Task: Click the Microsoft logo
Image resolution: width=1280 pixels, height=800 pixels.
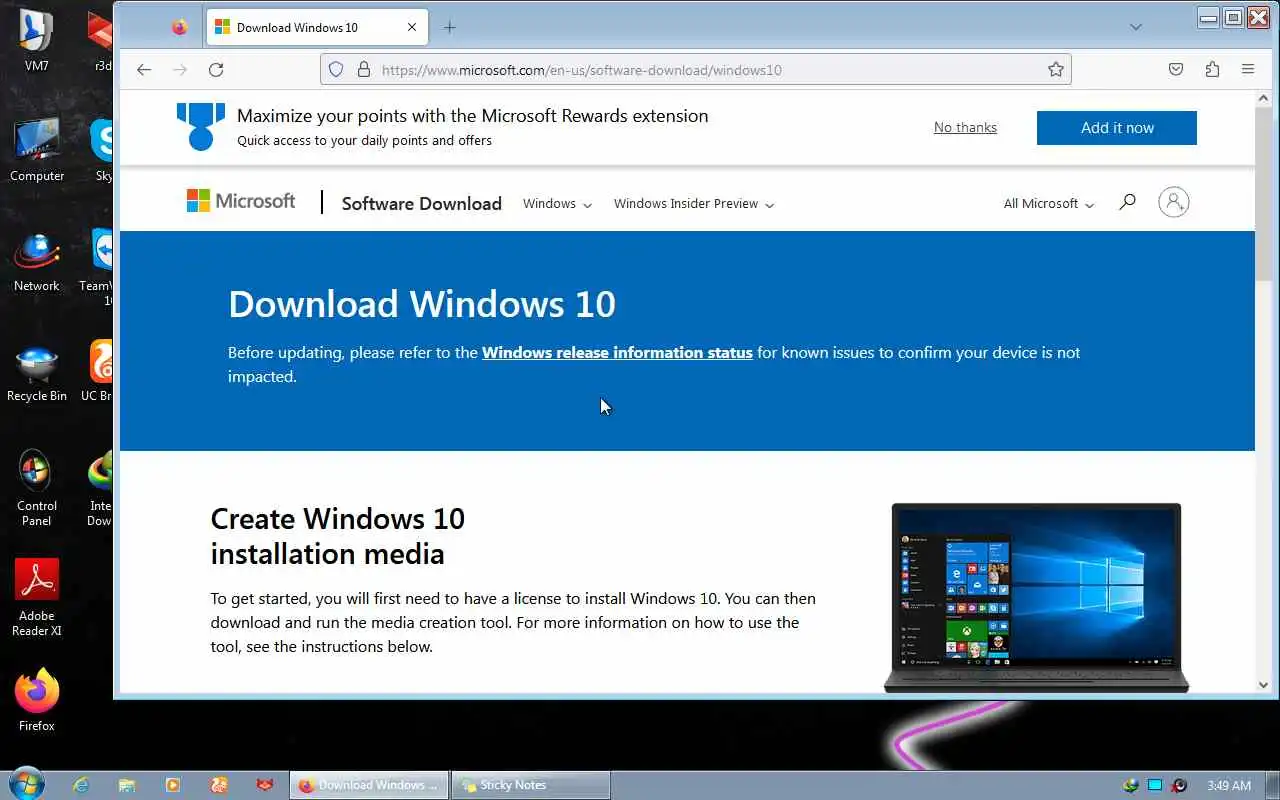Action: (241, 201)
